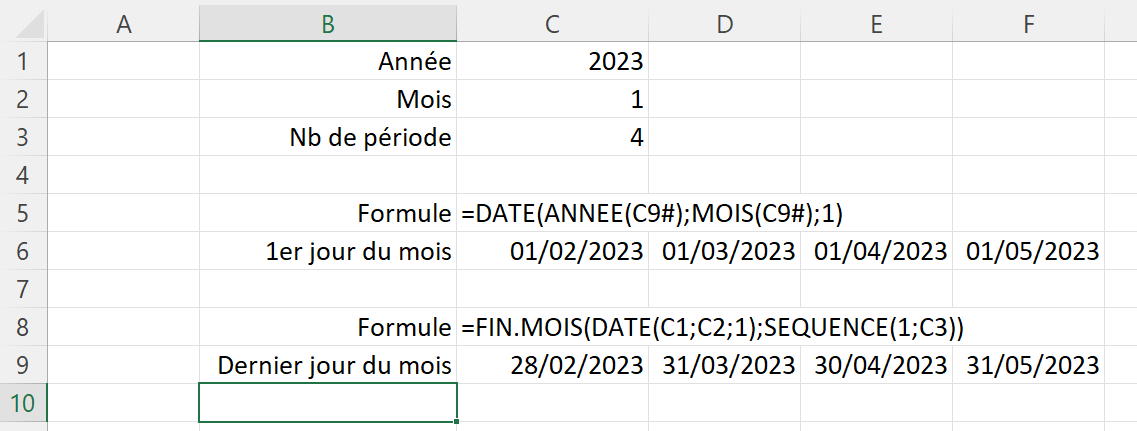Select the Nb de période label cell
Viewport: 1137px width, 431px height.
328,137
